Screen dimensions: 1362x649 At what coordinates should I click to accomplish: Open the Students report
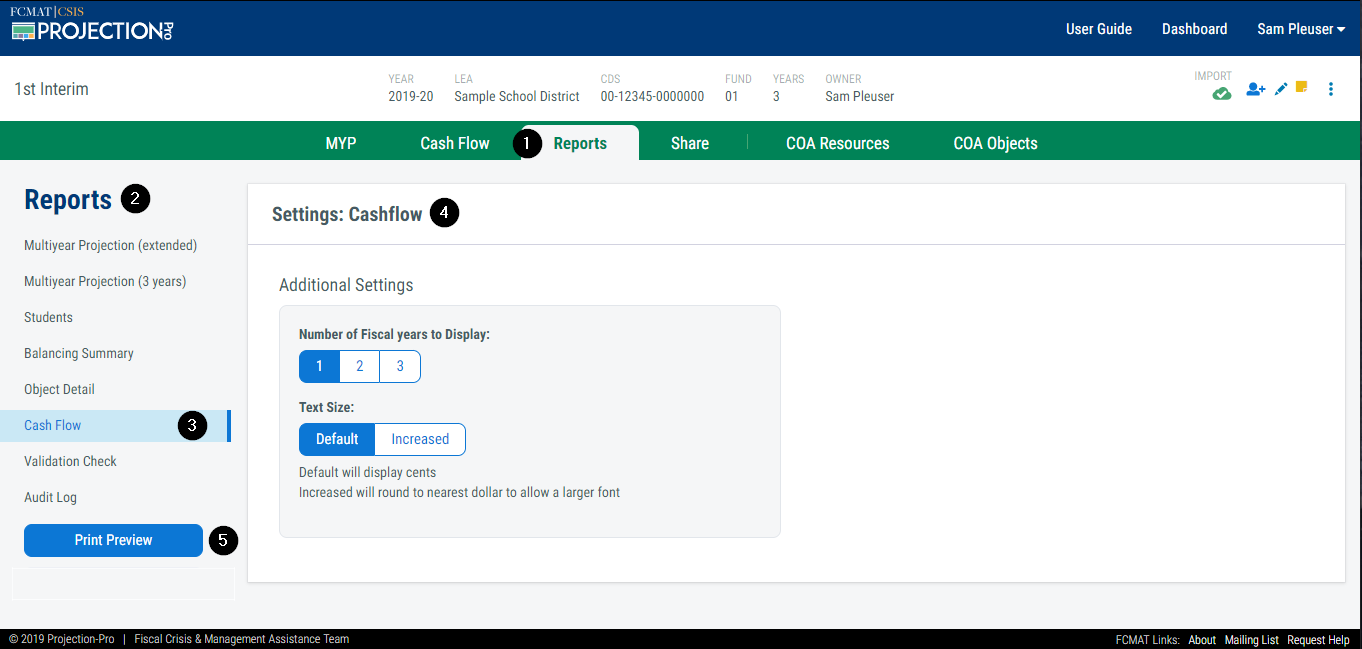(x=48, y=317)
